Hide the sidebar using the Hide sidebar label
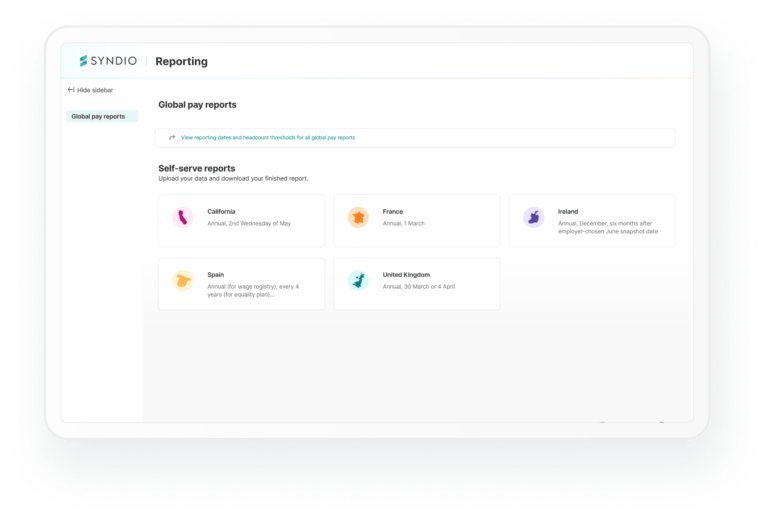 click(x=95, y=90)
